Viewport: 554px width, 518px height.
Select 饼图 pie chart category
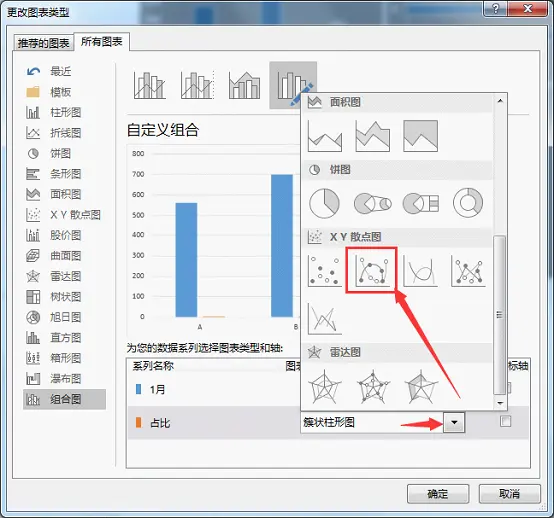pos(64,154)
